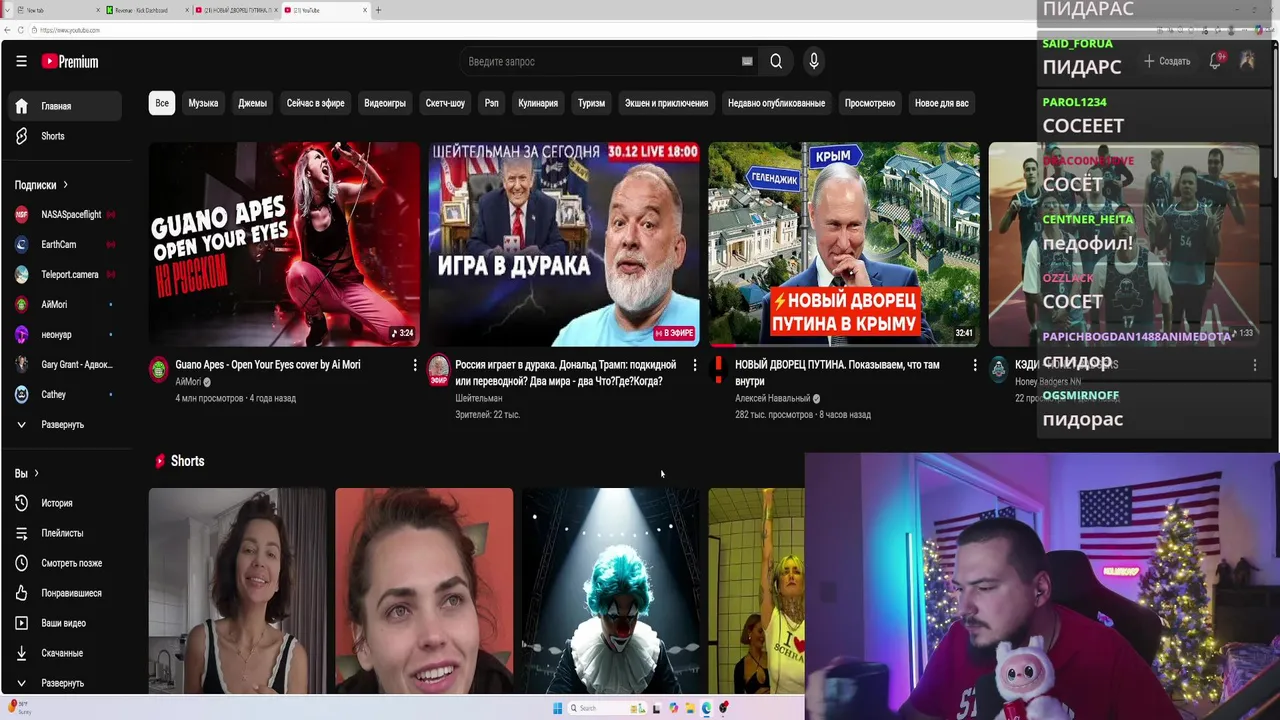Start voice search with the microphone icon
The width and height of the screenshot is (1280, 720).
click(x=814, y=61)
